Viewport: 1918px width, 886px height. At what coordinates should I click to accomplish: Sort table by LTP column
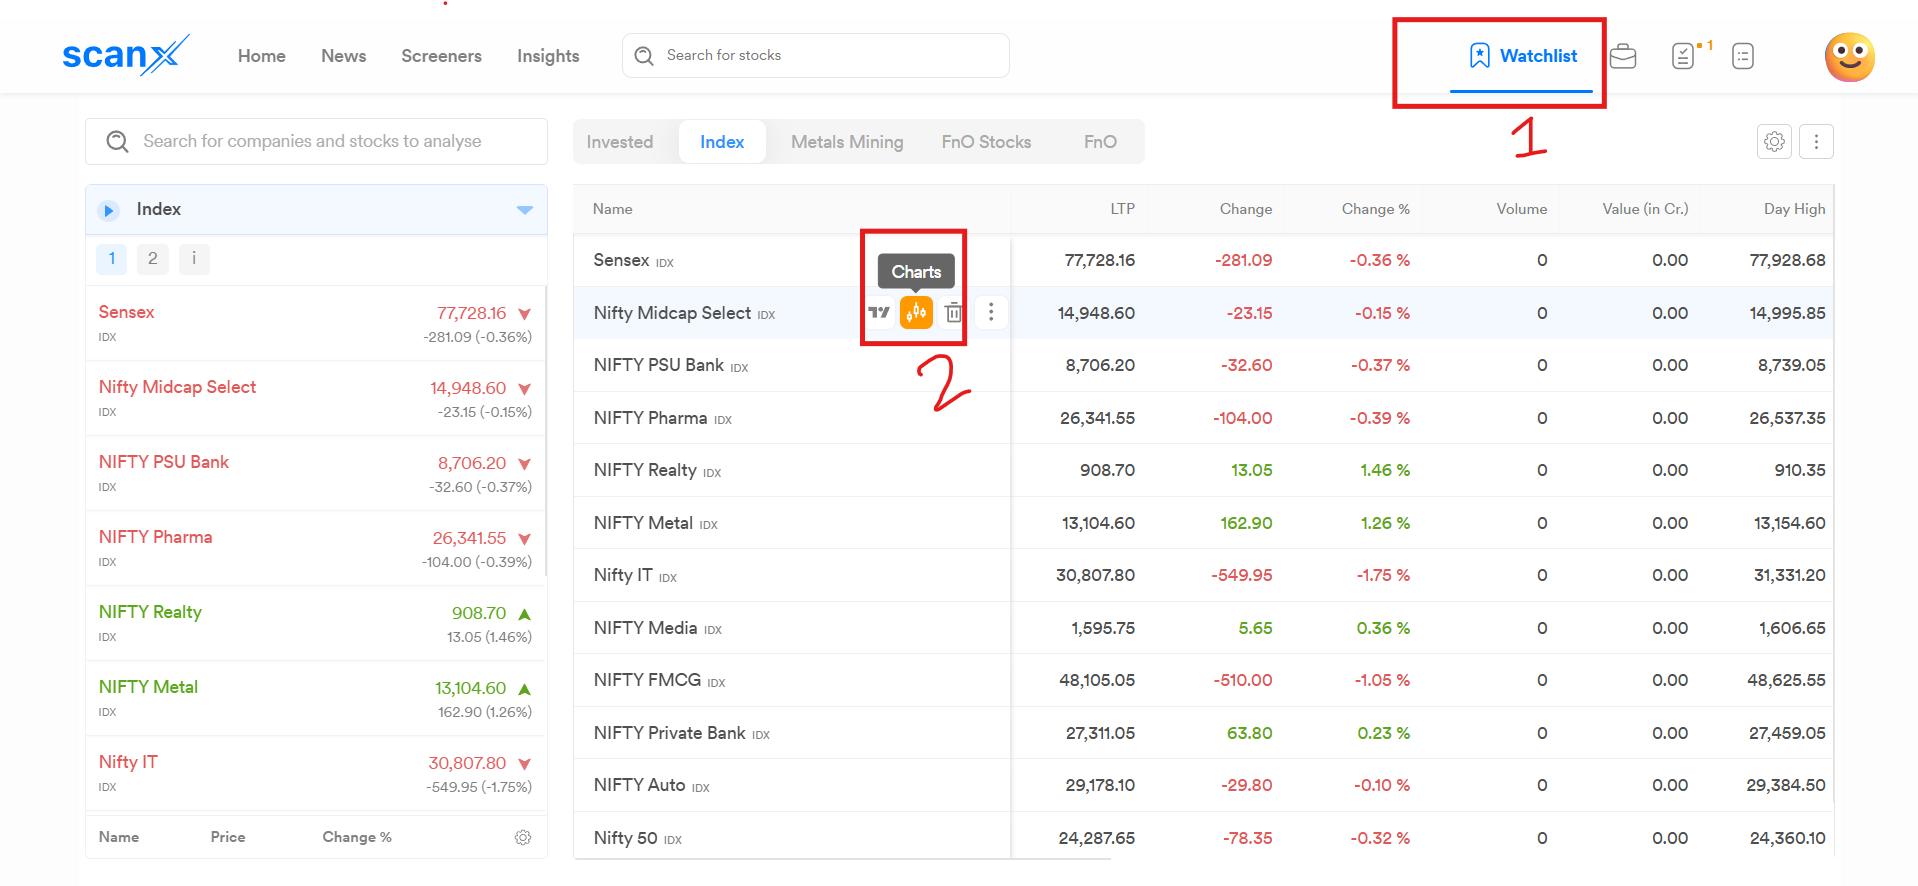pyautogui.click(x=1122, y=209)
